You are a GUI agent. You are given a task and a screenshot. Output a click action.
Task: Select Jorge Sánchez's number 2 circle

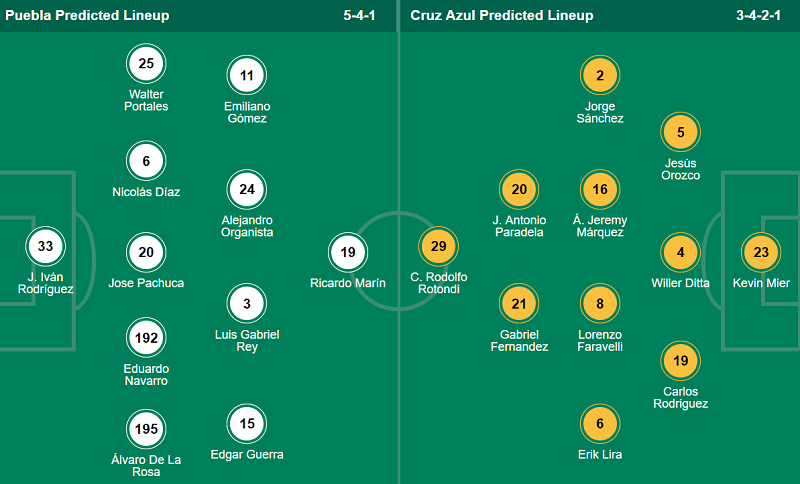point(600,75)
